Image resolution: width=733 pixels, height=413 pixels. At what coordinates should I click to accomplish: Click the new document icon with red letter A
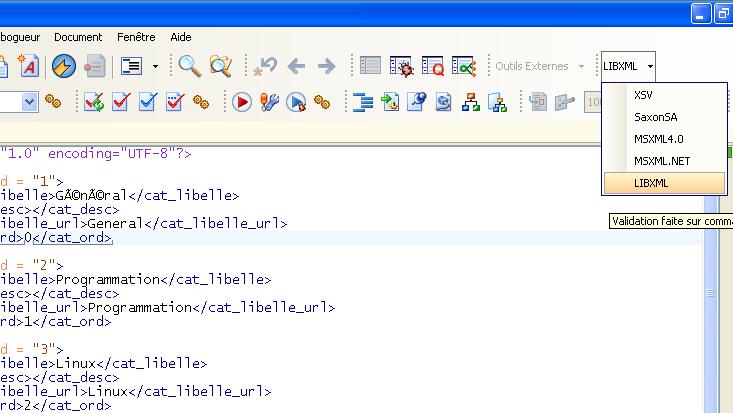click(x=29, y=66)
